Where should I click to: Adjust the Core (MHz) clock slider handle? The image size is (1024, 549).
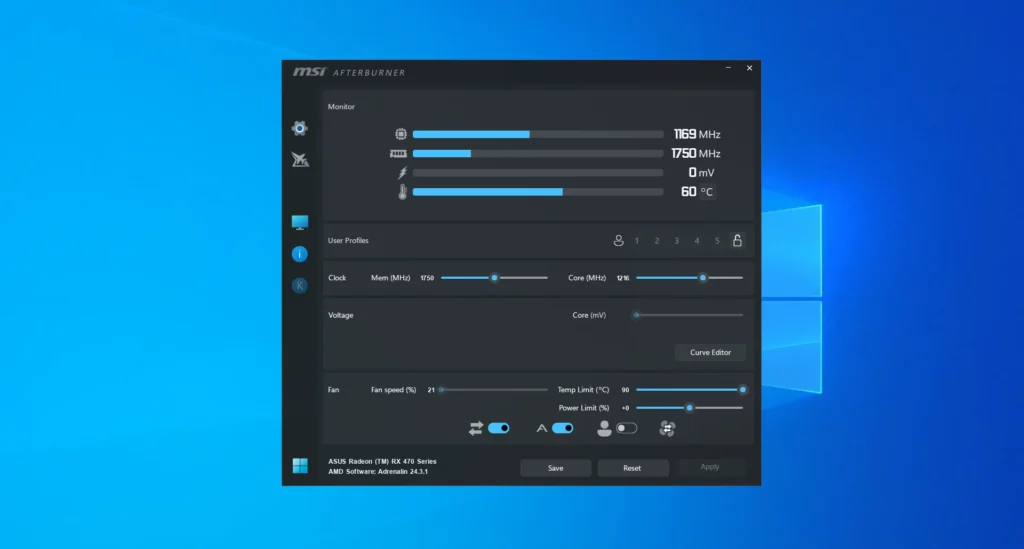703,277
